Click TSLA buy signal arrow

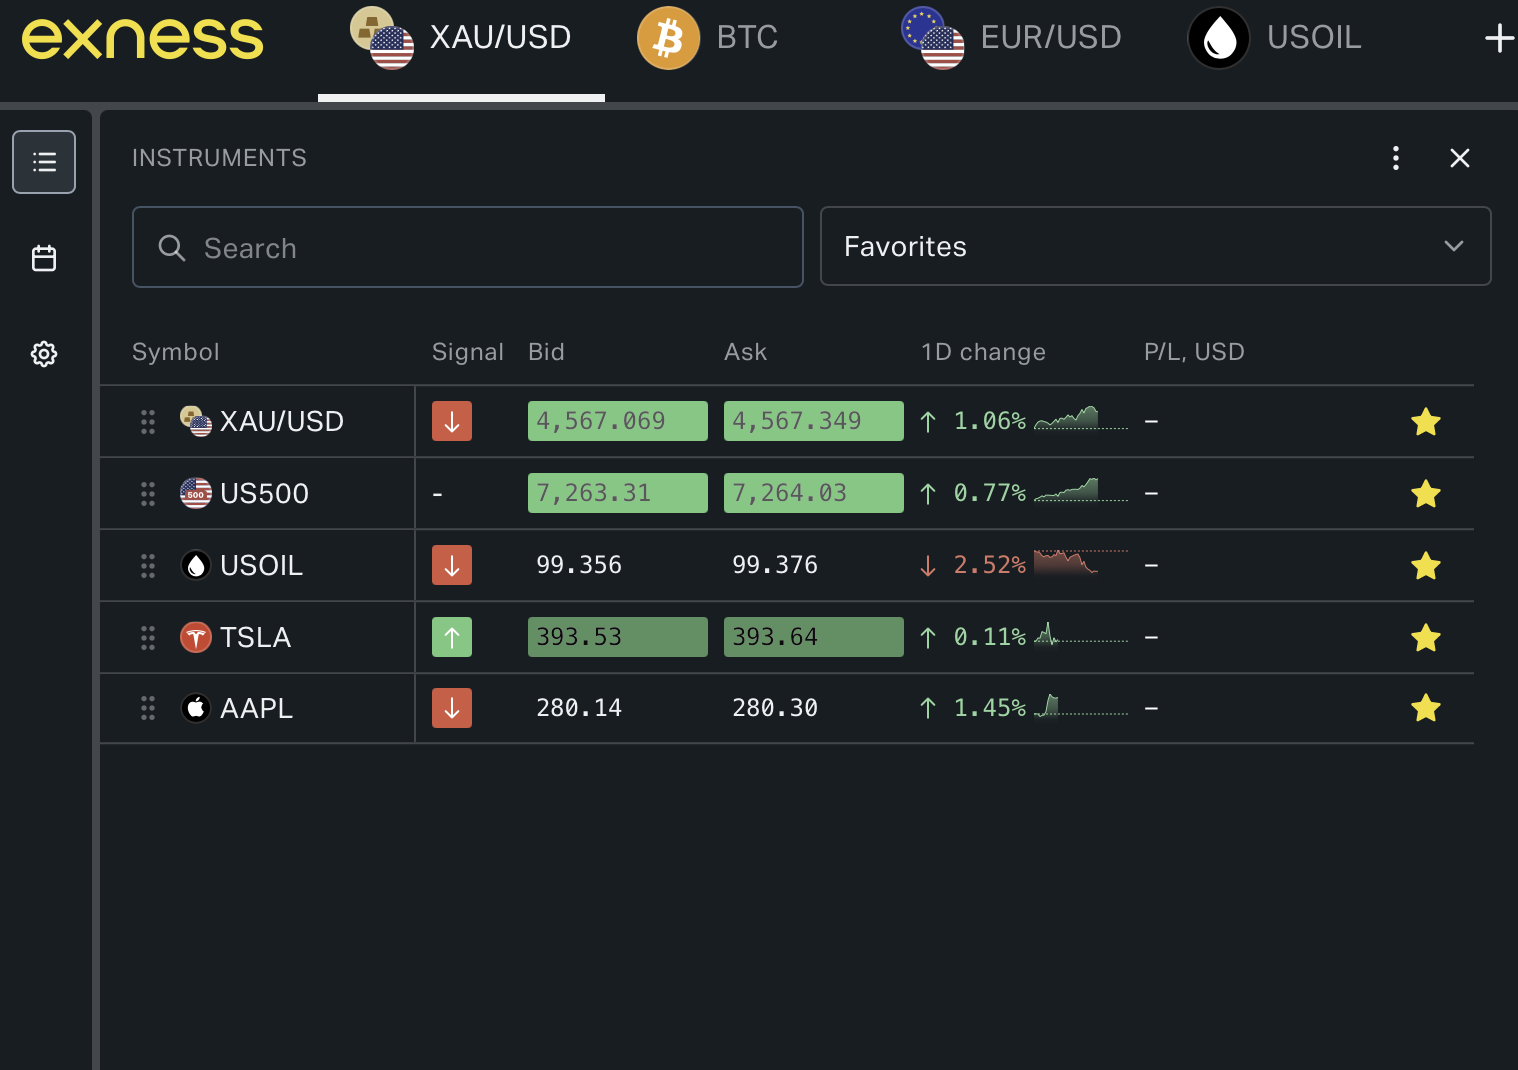pyautogui.click(x=452, y=637)
